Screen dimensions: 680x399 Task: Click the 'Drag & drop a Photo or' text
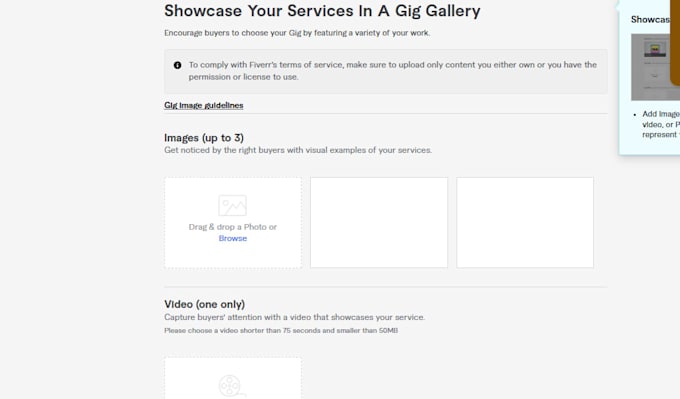[232, 227]
